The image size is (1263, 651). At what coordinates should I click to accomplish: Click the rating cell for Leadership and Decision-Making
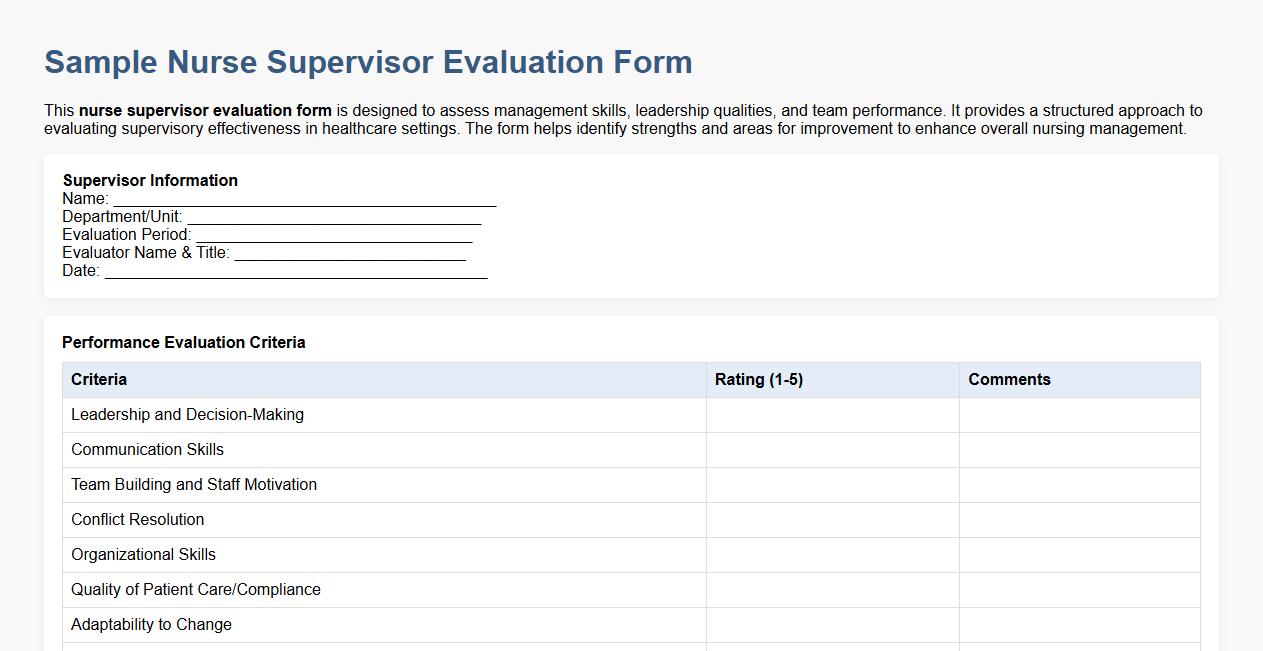(x=832, y=414)
